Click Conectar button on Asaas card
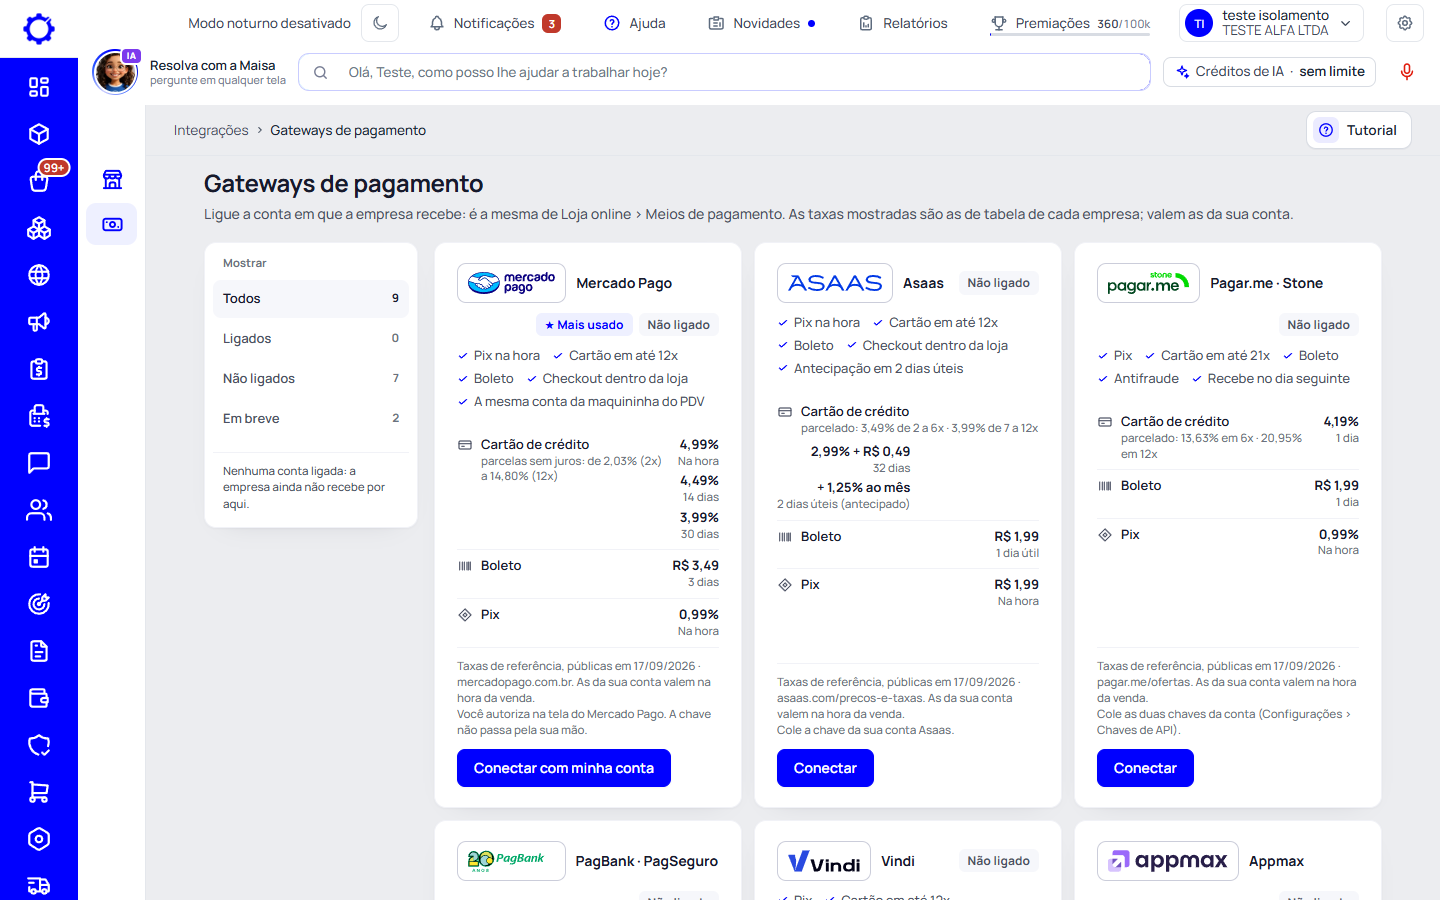This screenshot has width=1440, height=900. click(825, 768)
